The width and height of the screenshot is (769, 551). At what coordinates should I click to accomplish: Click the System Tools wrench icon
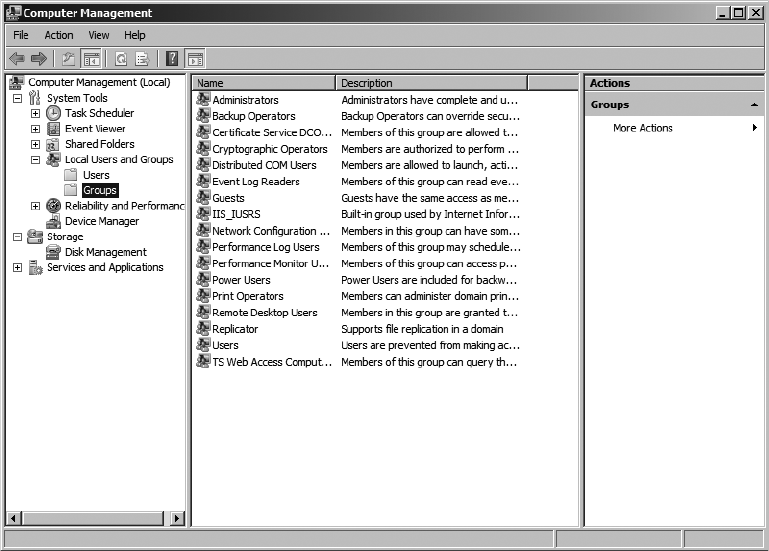tap(34, 98)
